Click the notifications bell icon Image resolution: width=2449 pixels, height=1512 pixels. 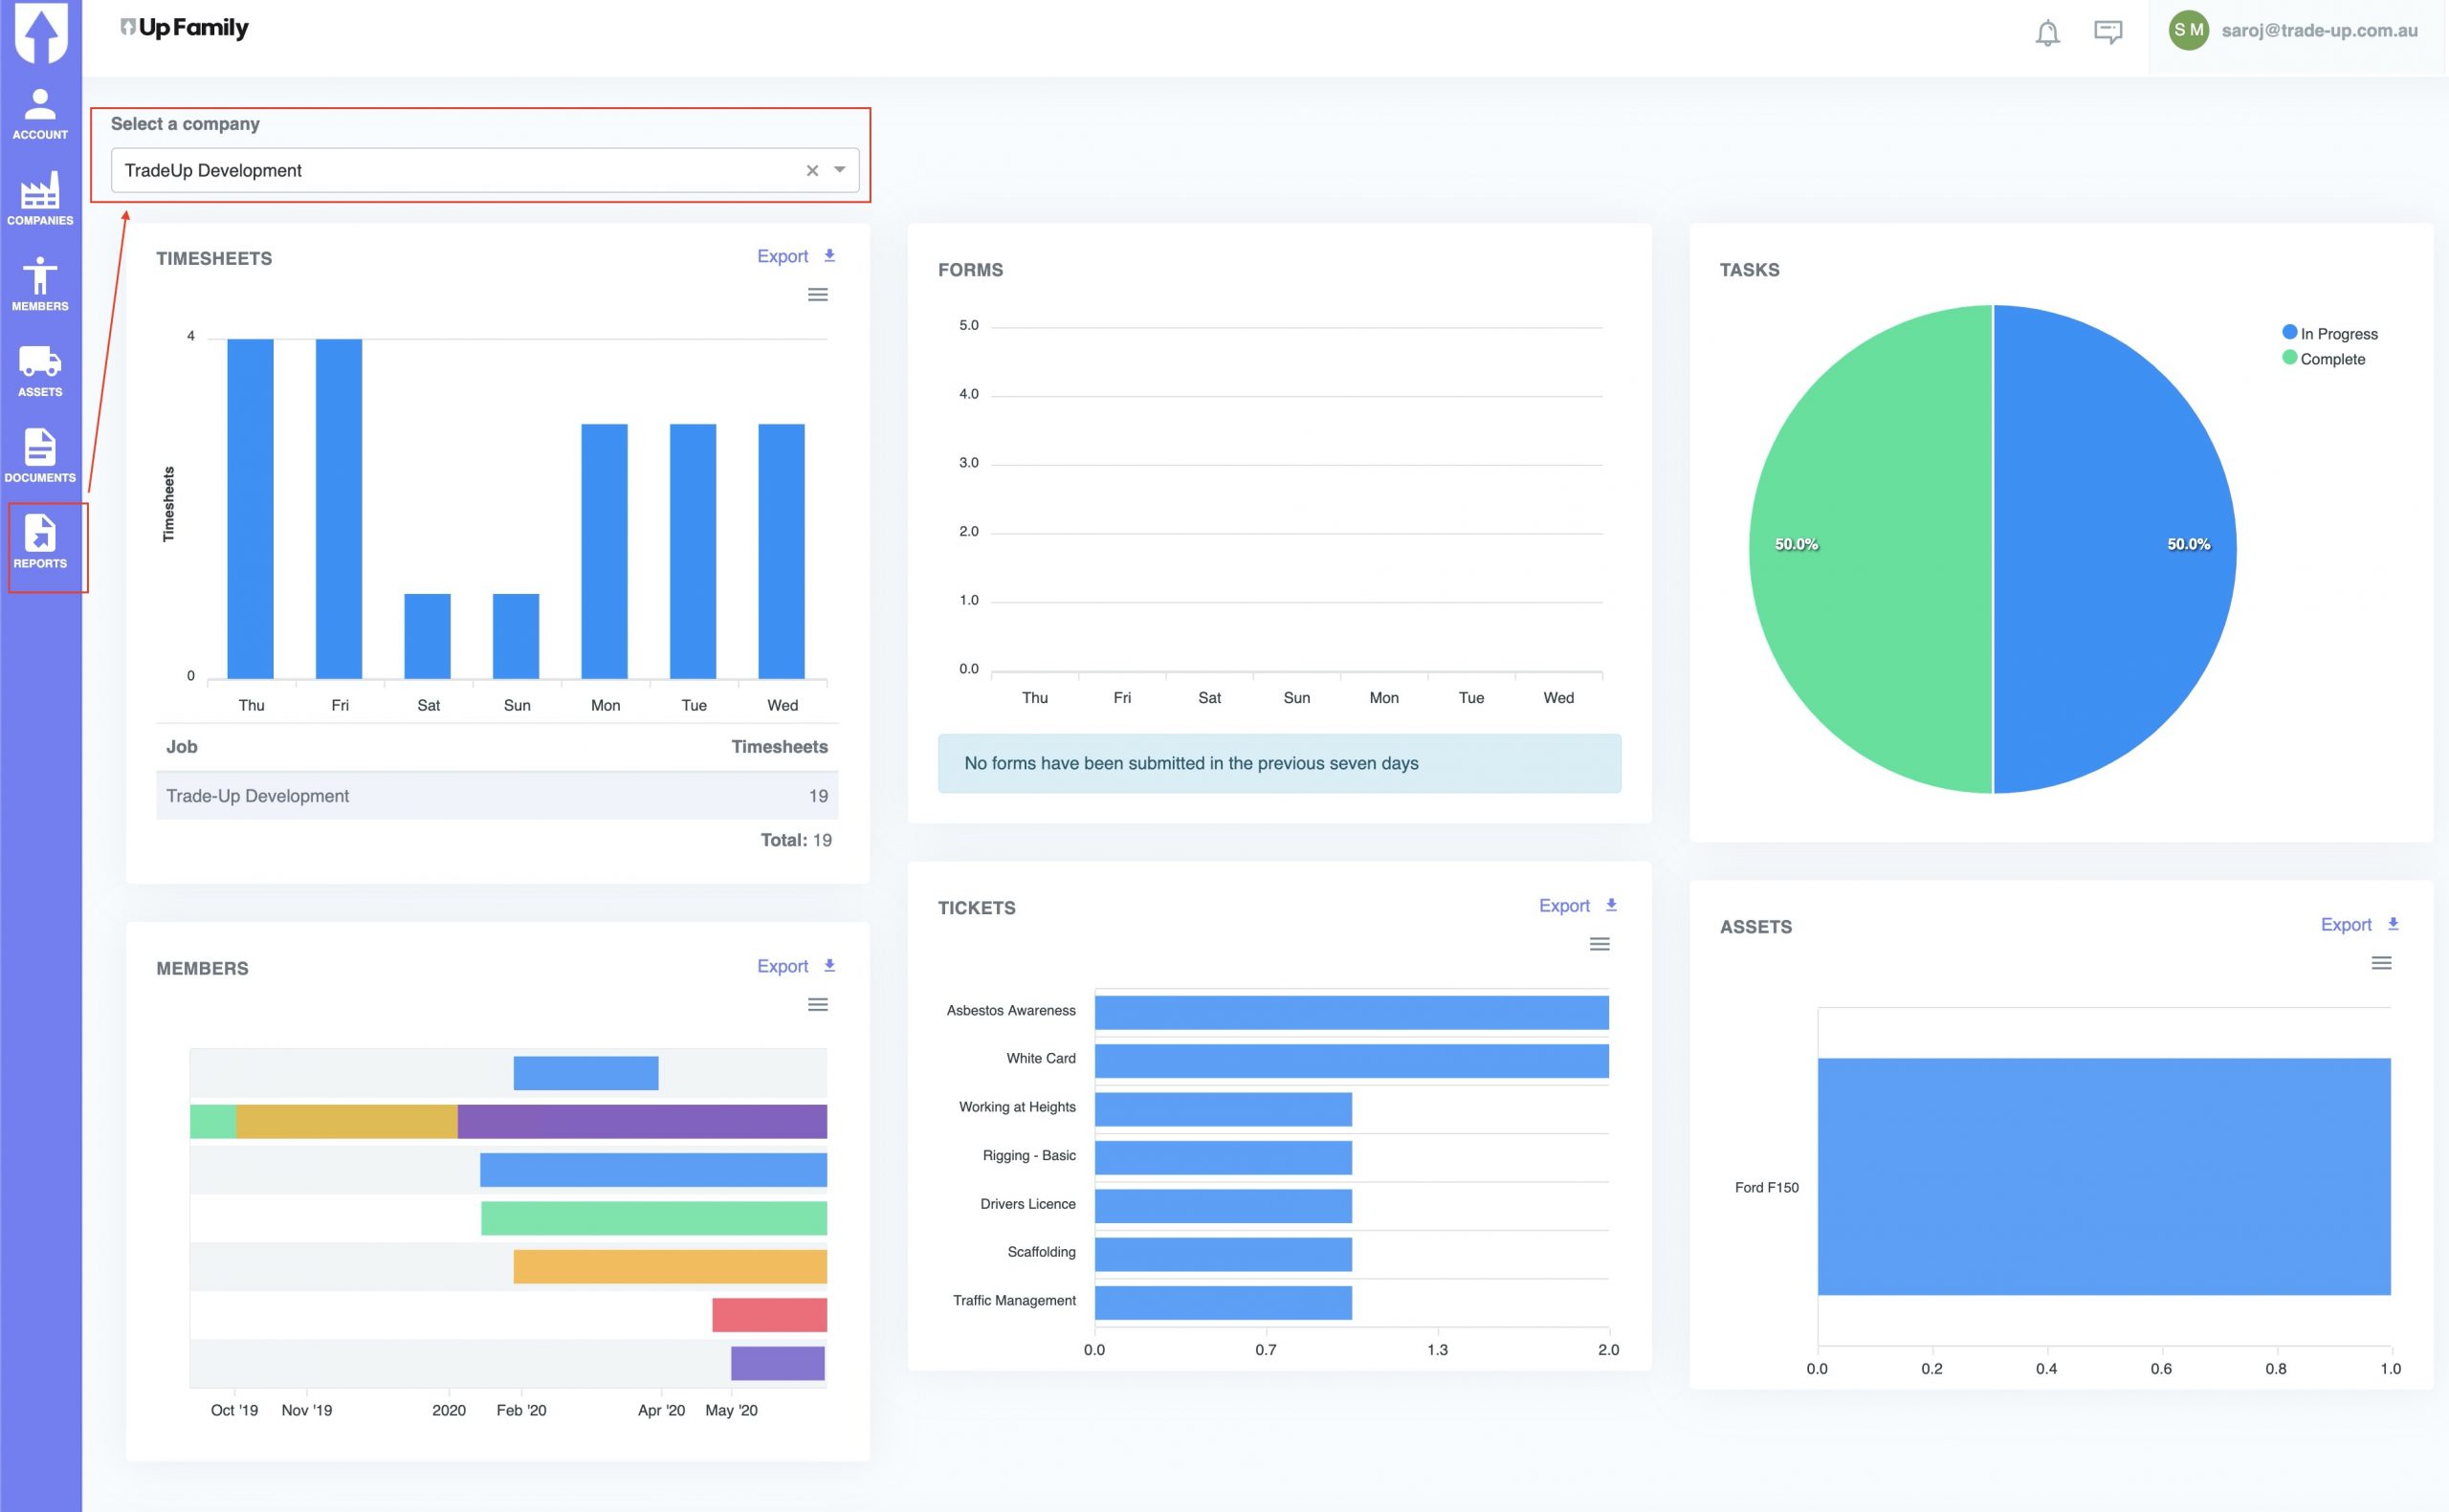pyautogui.click(x=2047, y=33)
